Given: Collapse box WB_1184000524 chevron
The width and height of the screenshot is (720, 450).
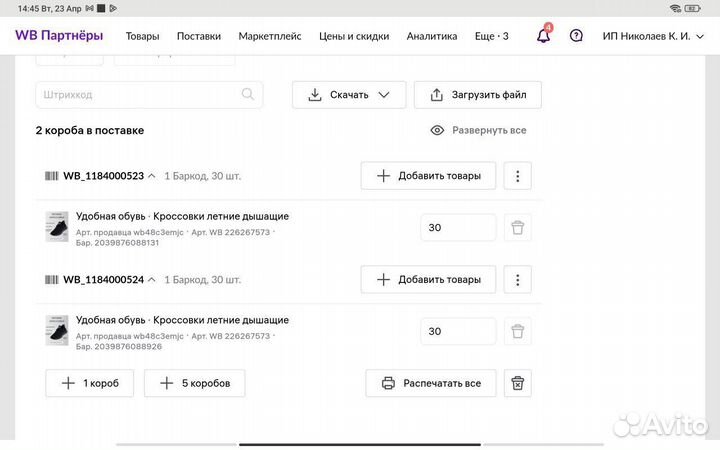Looking at the screenshot, I should pyautogui.click(x=151, y=280).
